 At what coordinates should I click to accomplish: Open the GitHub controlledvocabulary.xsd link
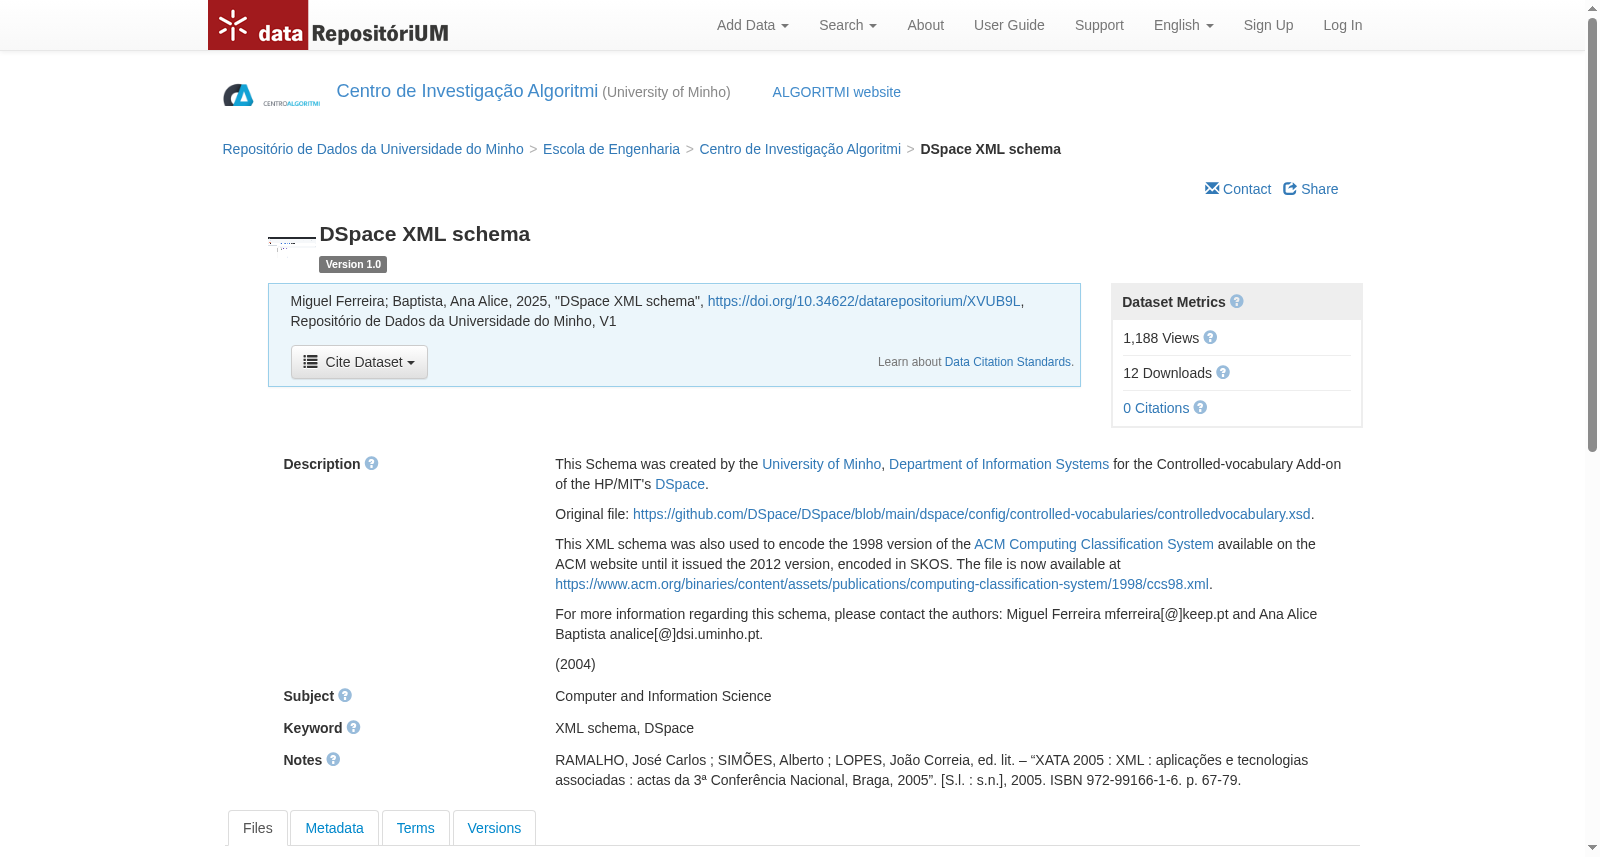point(971,514)
